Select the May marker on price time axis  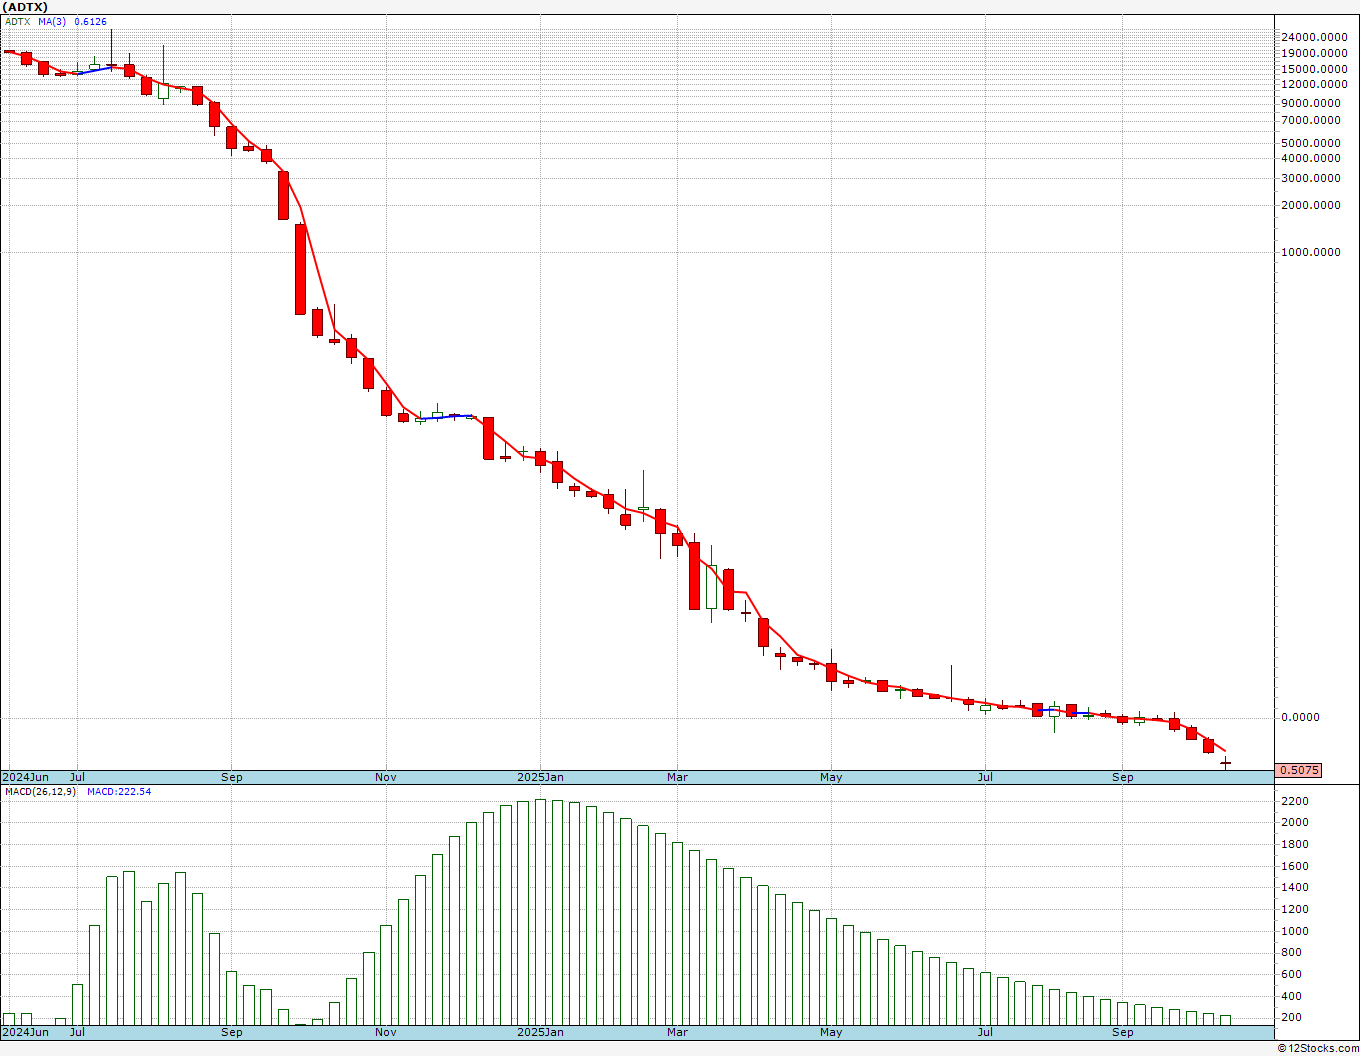tap(831, 777)
